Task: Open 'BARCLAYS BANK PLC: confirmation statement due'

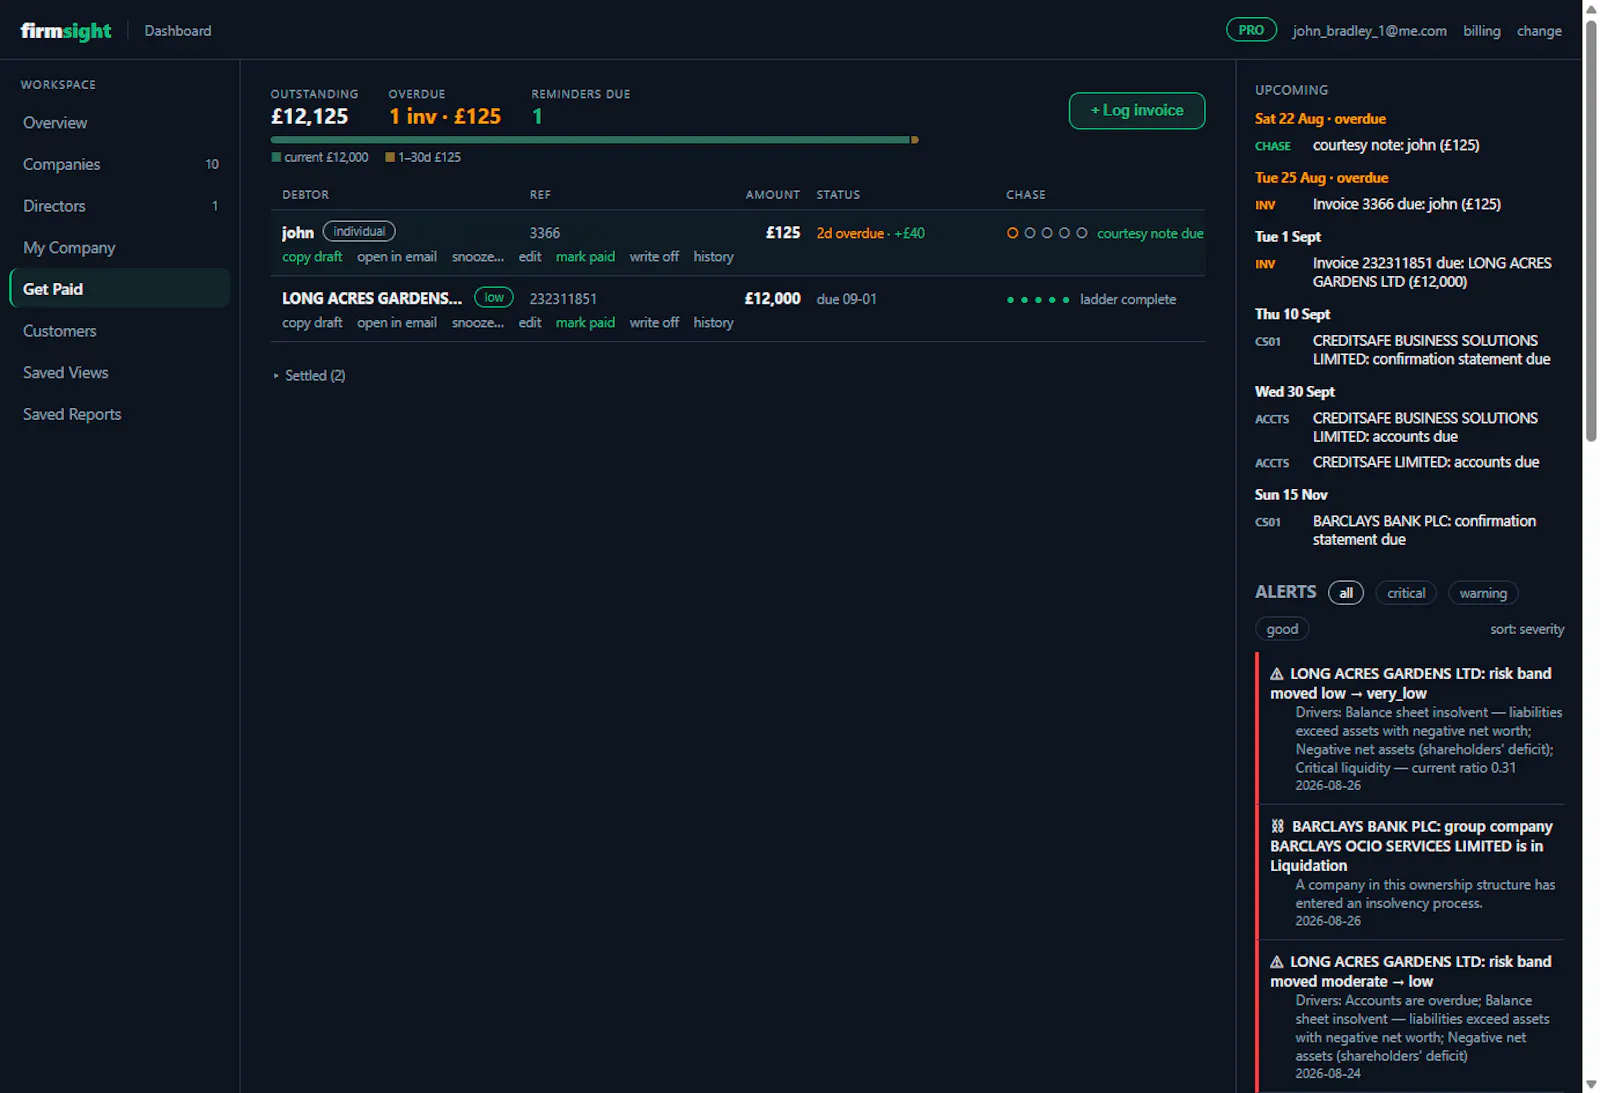Action: pyautogui.click(x=1424, y=531)
